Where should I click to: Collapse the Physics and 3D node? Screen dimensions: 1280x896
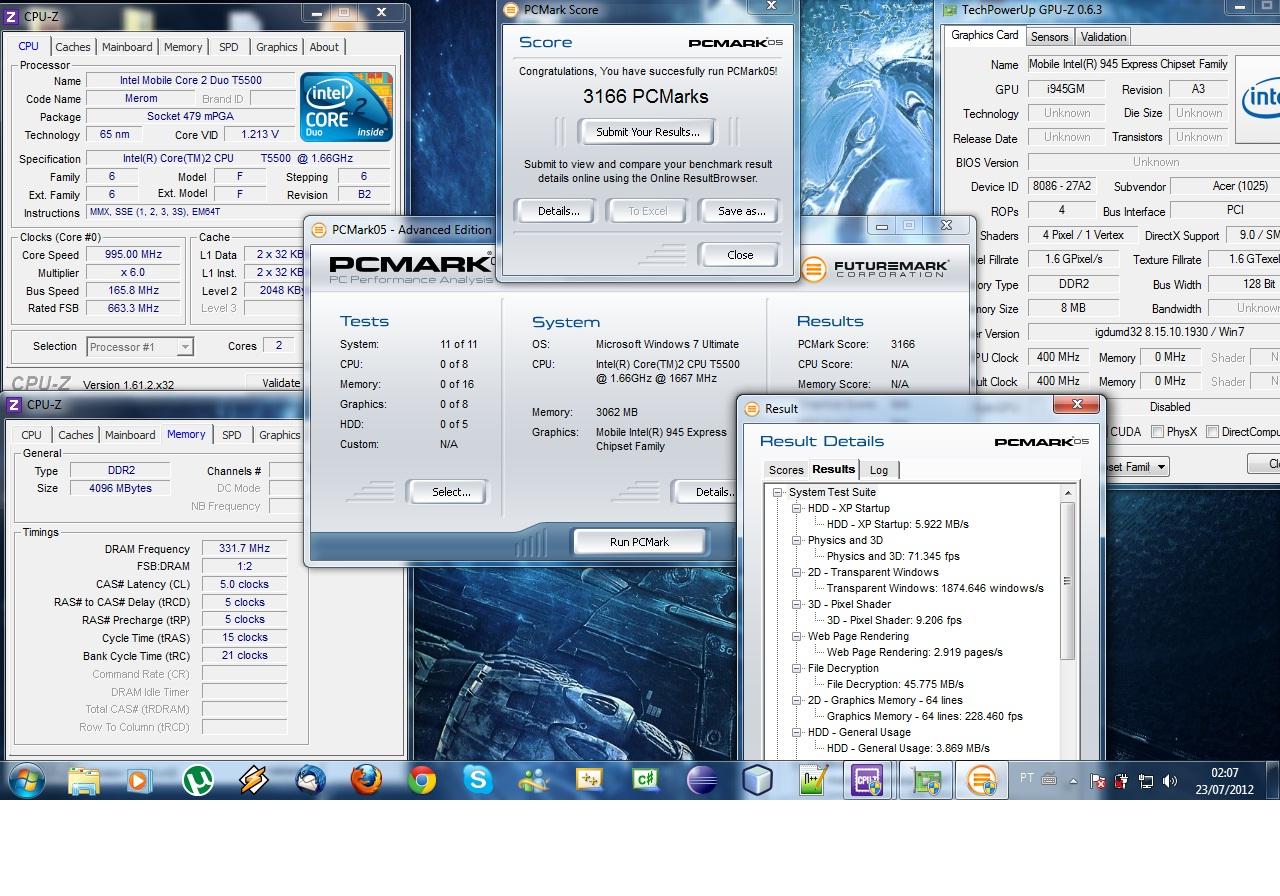point(797,540)
